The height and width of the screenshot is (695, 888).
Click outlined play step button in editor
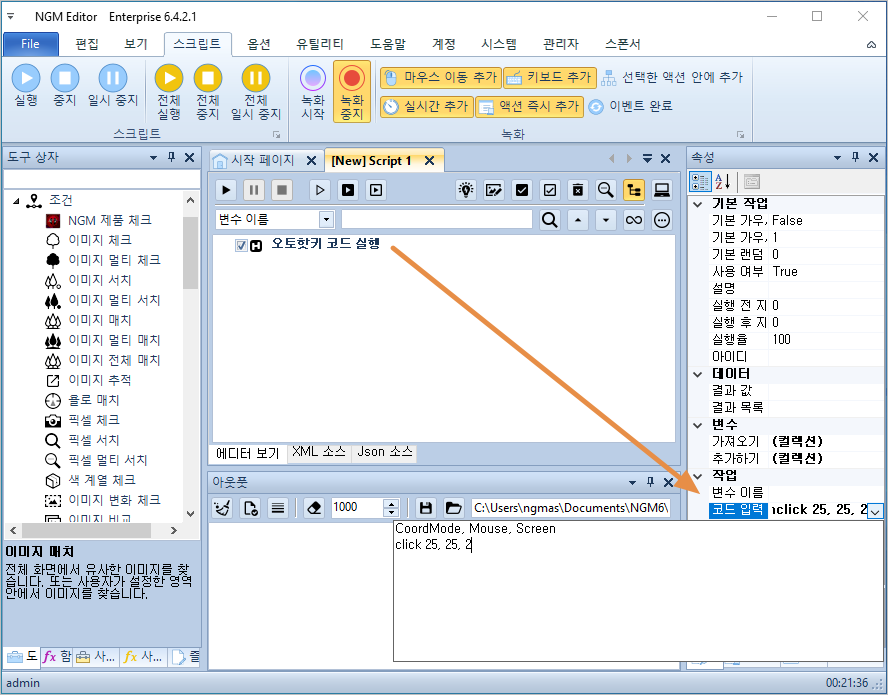(x=320, y=190)
